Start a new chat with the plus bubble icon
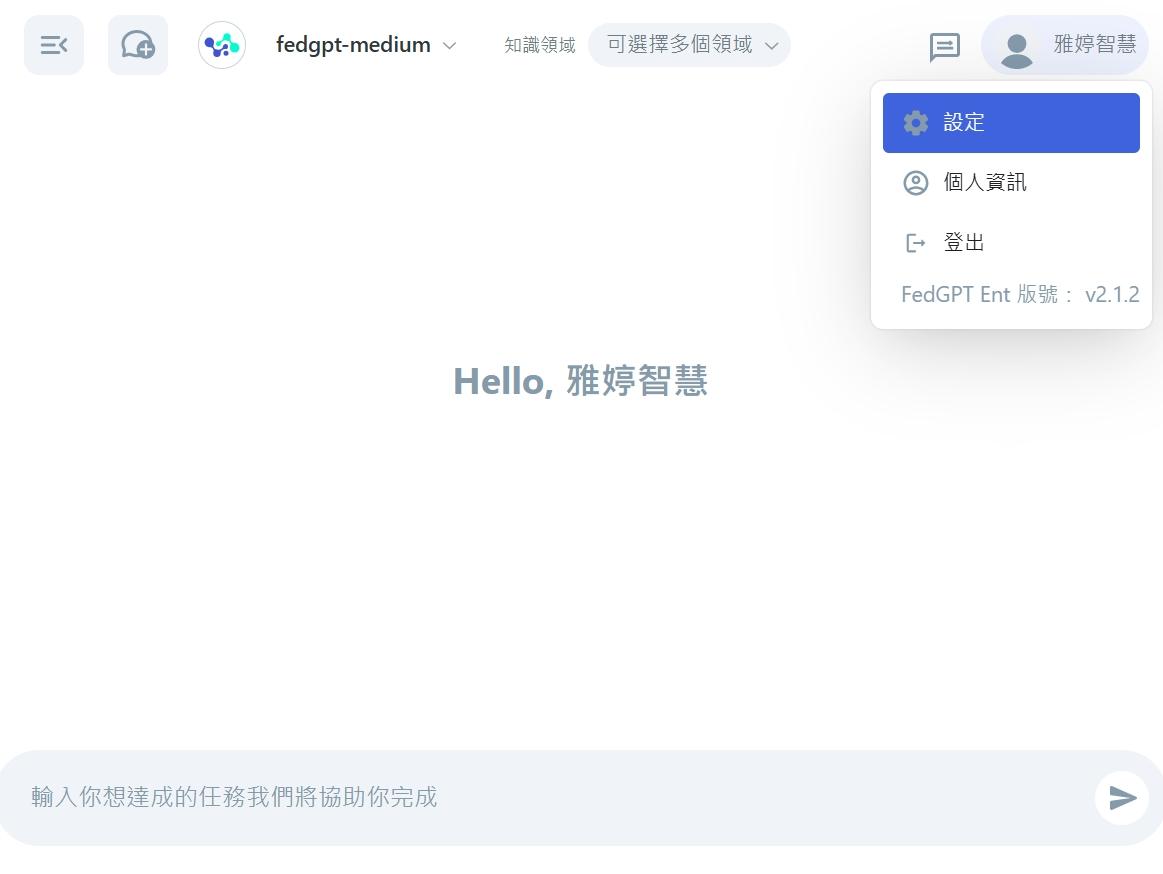 138,45
